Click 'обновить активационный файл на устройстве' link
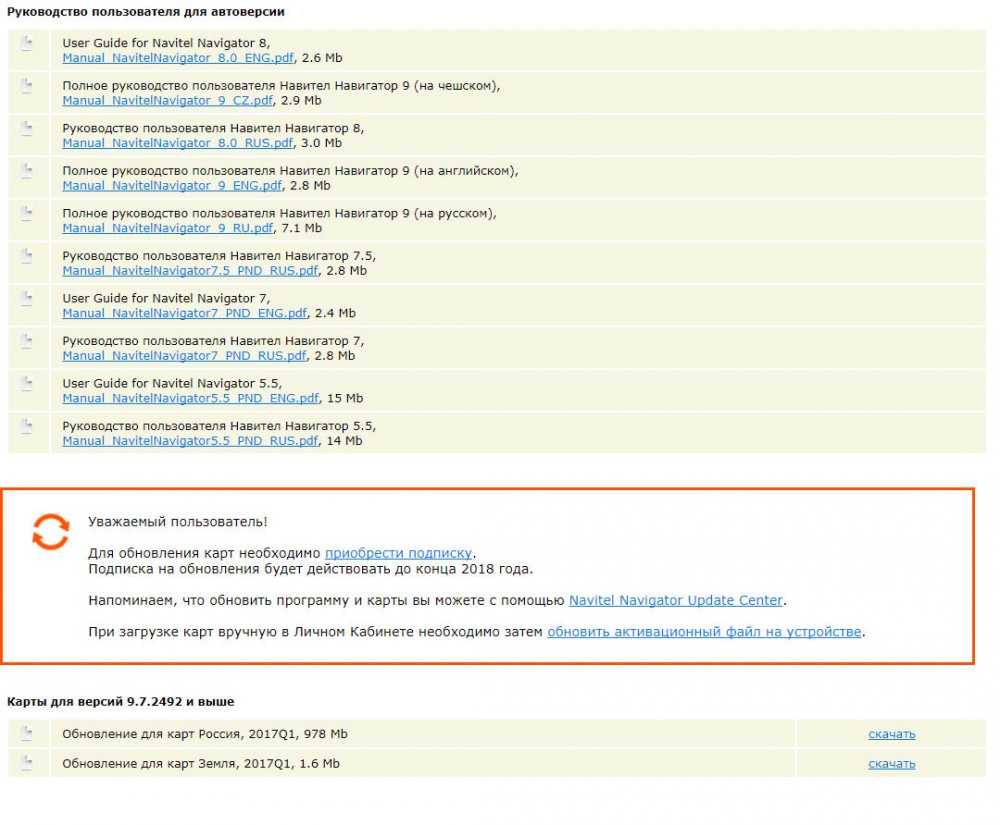This screenshot has width=1000, height=825. 704,632
